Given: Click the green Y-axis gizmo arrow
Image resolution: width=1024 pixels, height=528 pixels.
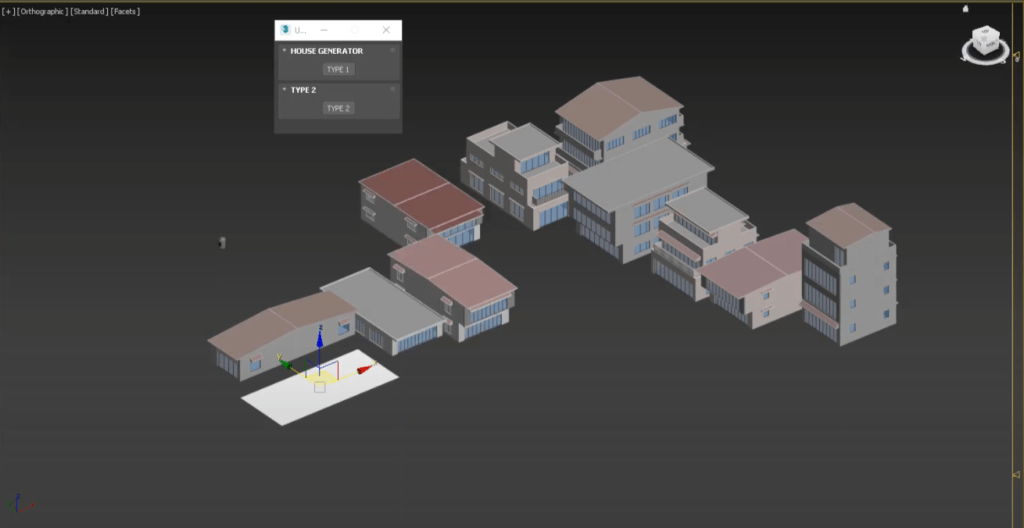Looking at the screenshot, I should click(x=287, y=364).
